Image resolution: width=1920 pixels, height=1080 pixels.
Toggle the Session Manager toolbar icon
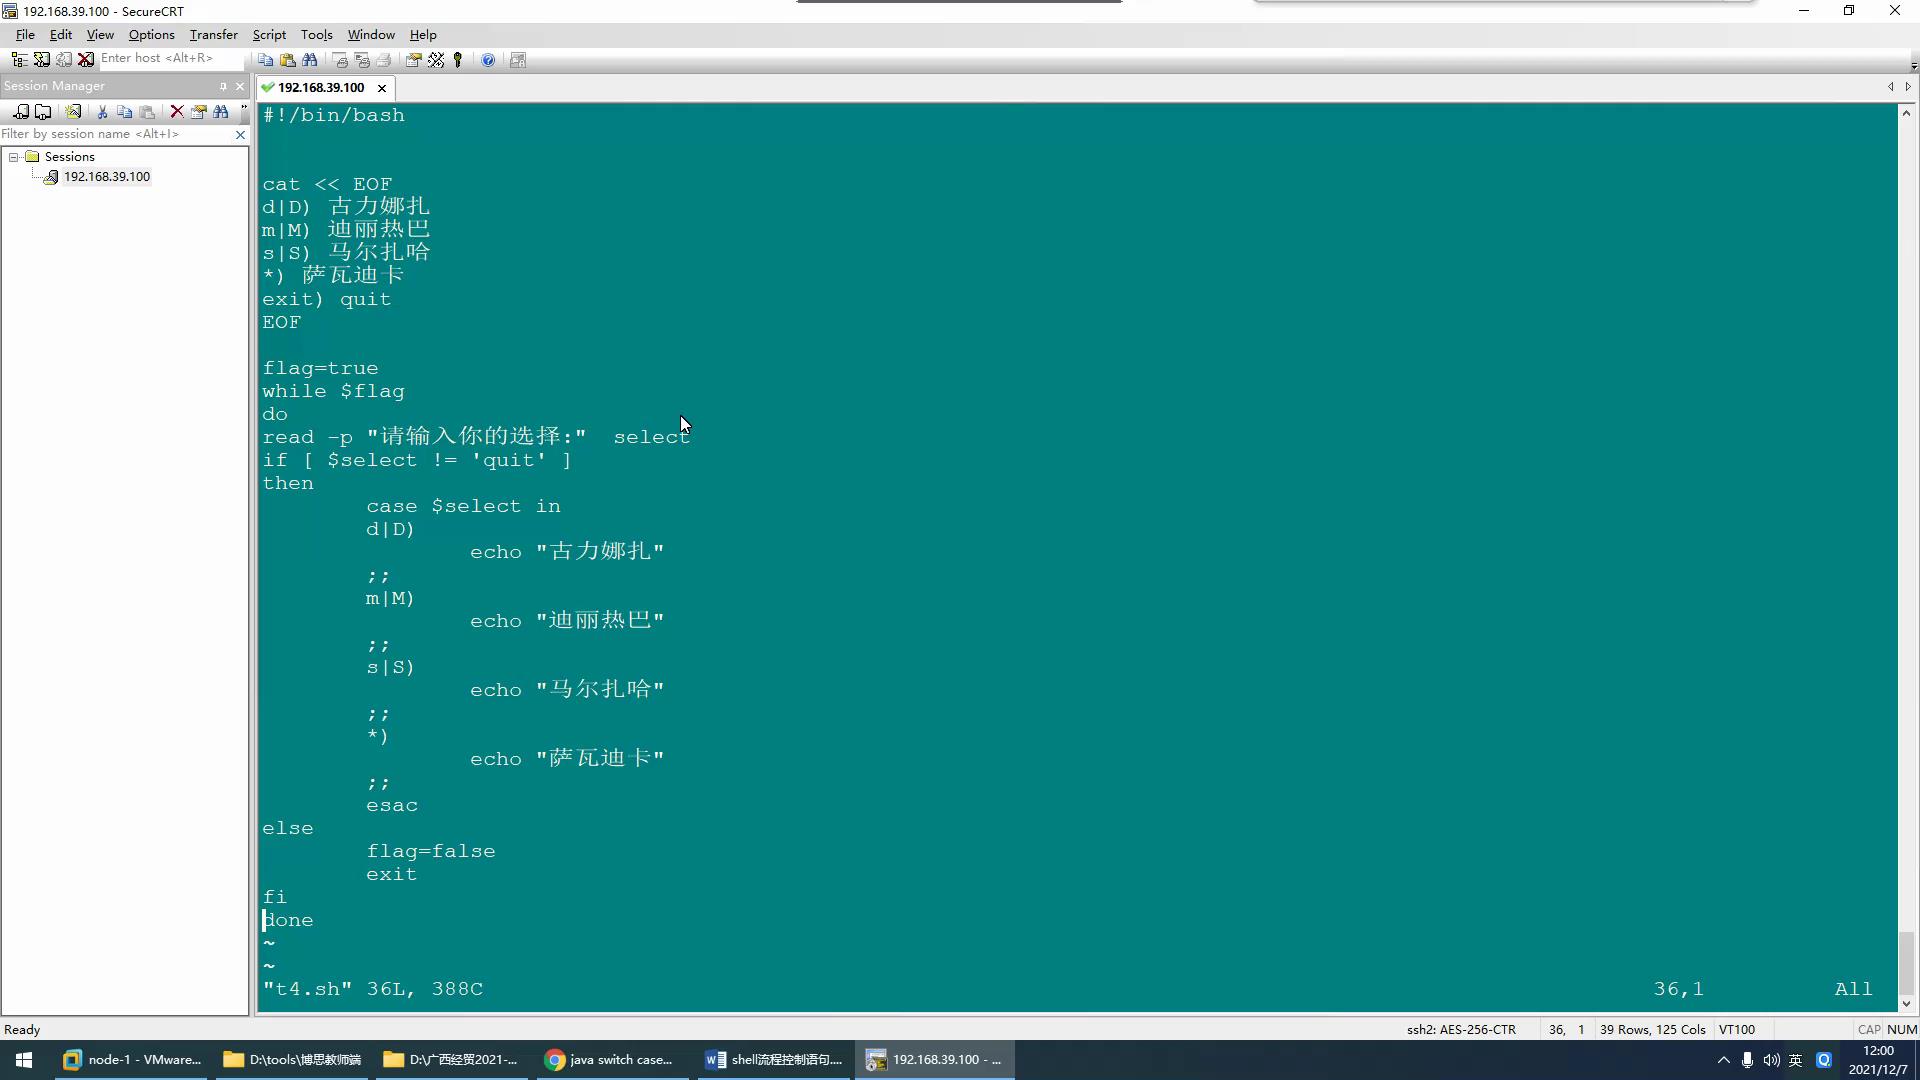[19, 60]
